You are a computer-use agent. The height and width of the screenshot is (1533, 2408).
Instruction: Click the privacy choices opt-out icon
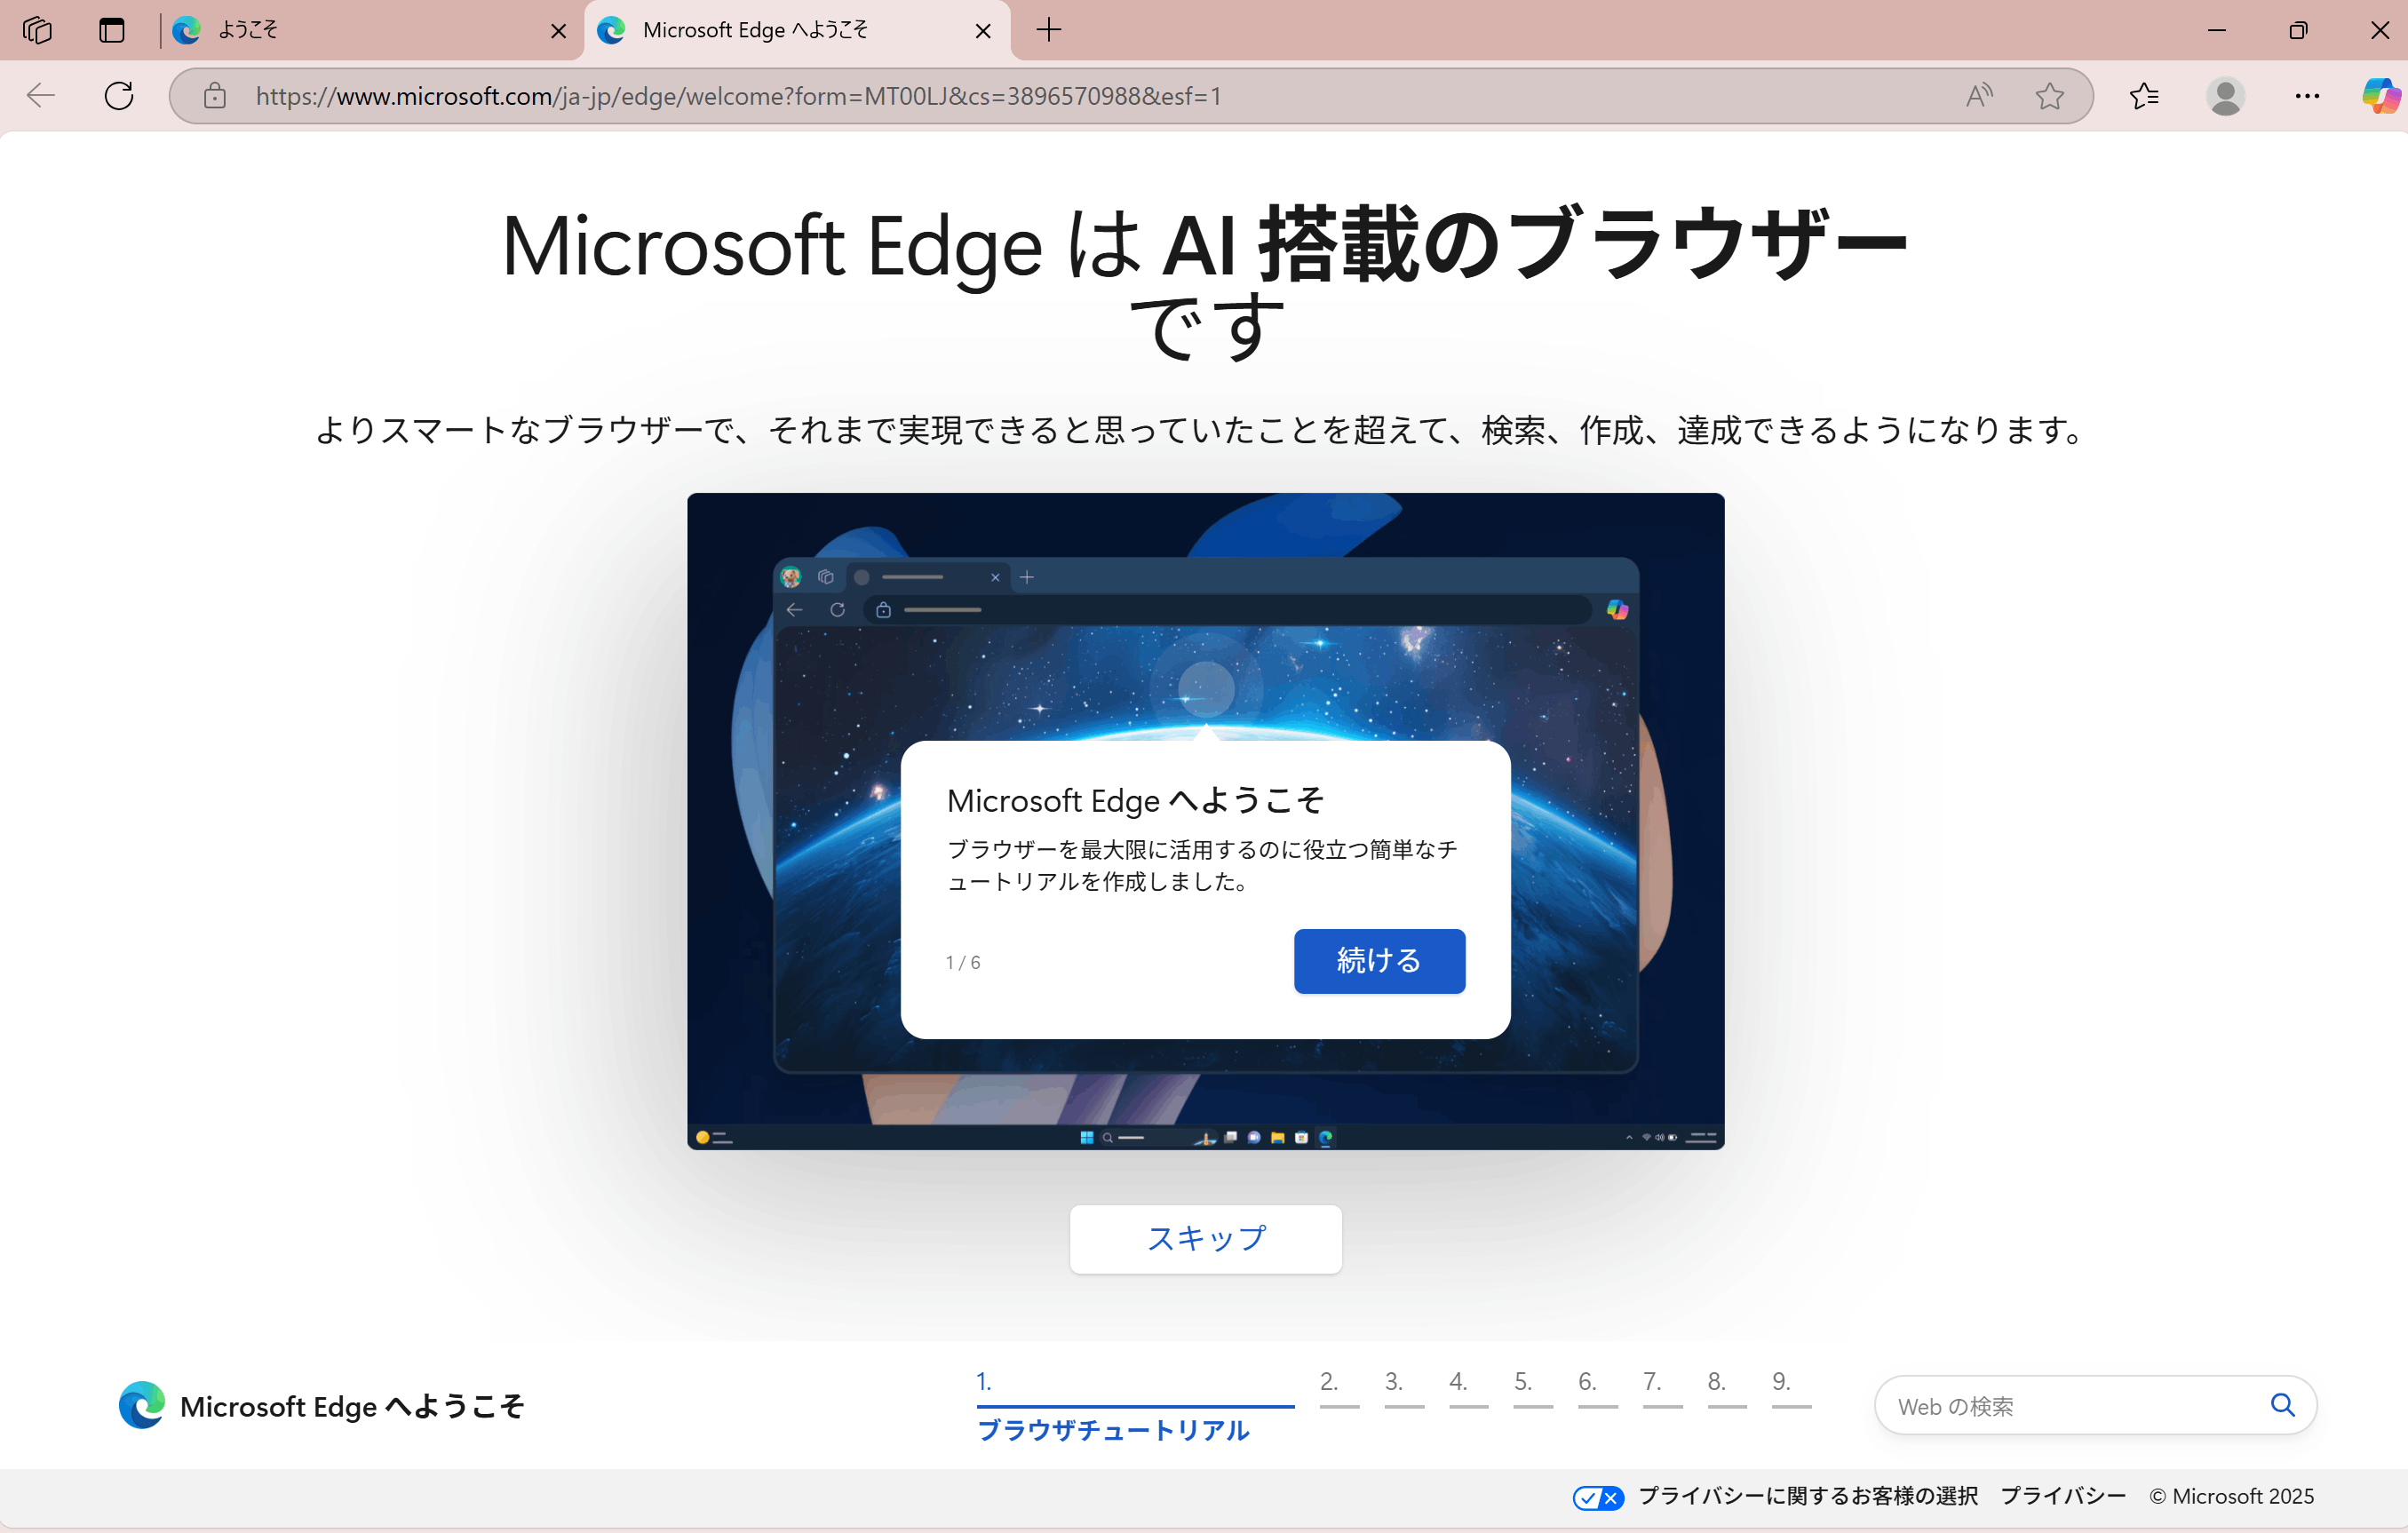coord(1597,1497)
